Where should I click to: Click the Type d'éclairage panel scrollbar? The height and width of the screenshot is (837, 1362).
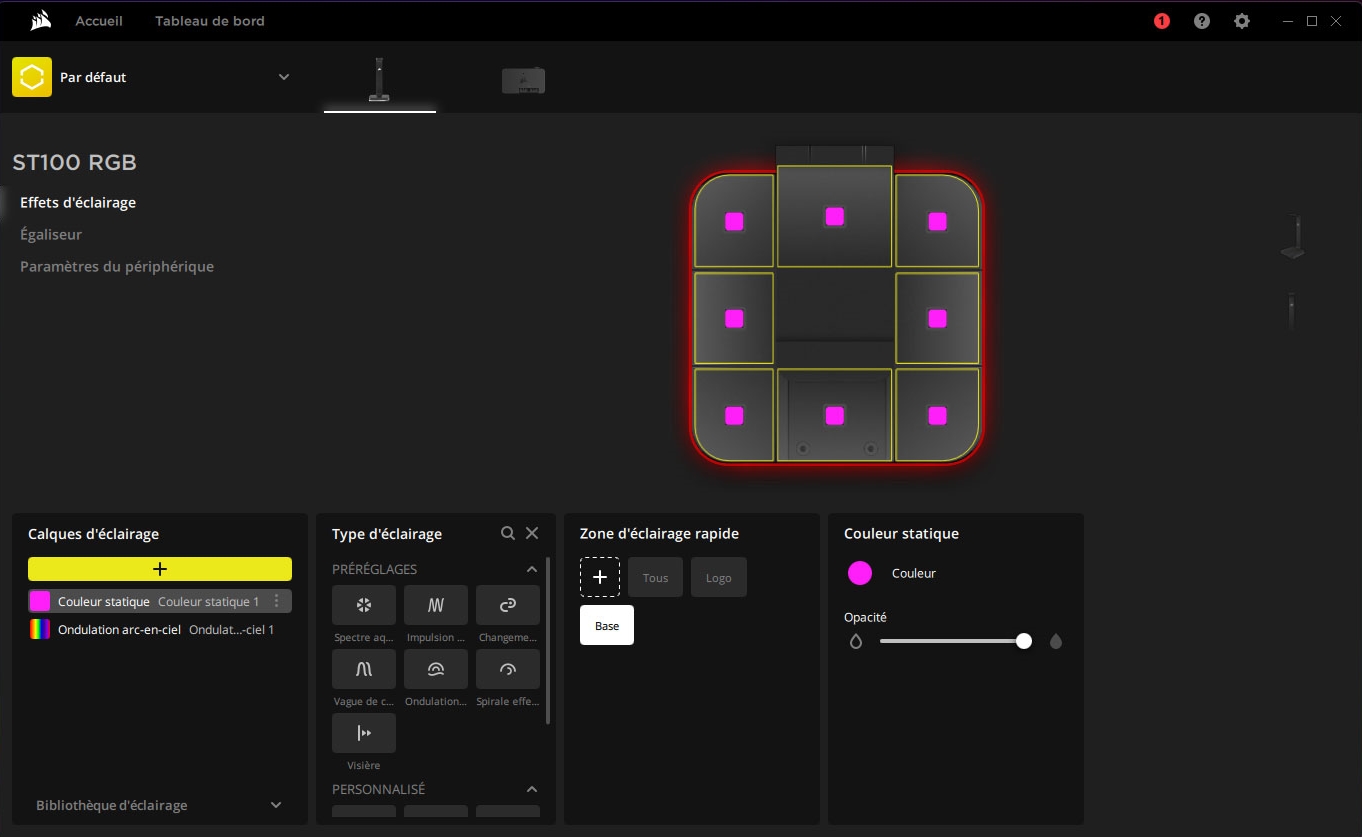pyautogui.click(x=548, y=640)
